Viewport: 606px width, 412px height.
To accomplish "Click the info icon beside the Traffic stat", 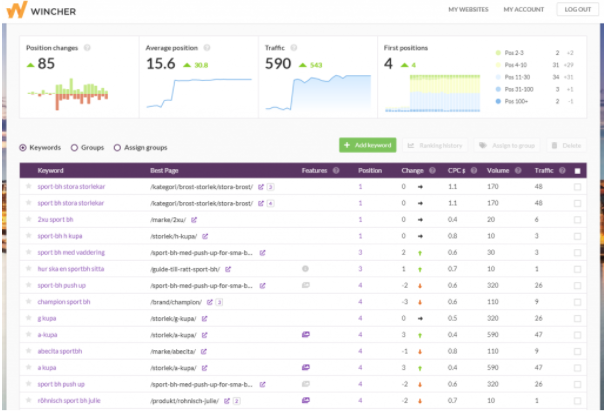I will click(294, 48).
